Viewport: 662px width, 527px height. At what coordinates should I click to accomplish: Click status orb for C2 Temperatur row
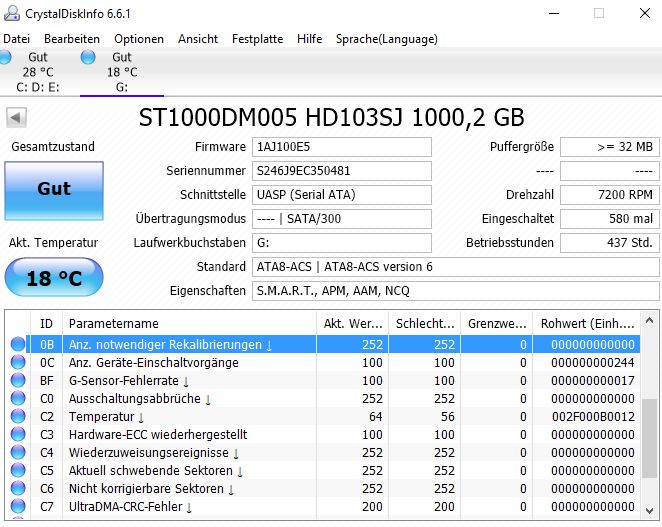[x=18, y=416]
